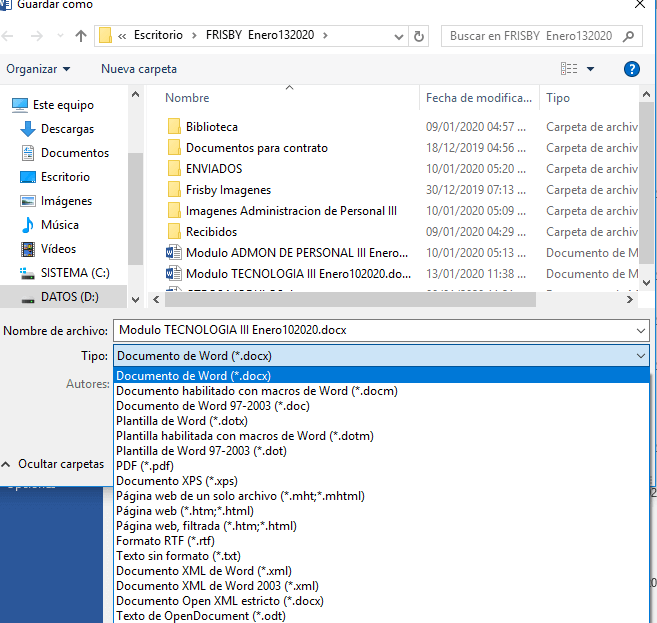Choose Documento XPS (*.xps) format
This screenshot has width=657, height=623.
[381, 481]
